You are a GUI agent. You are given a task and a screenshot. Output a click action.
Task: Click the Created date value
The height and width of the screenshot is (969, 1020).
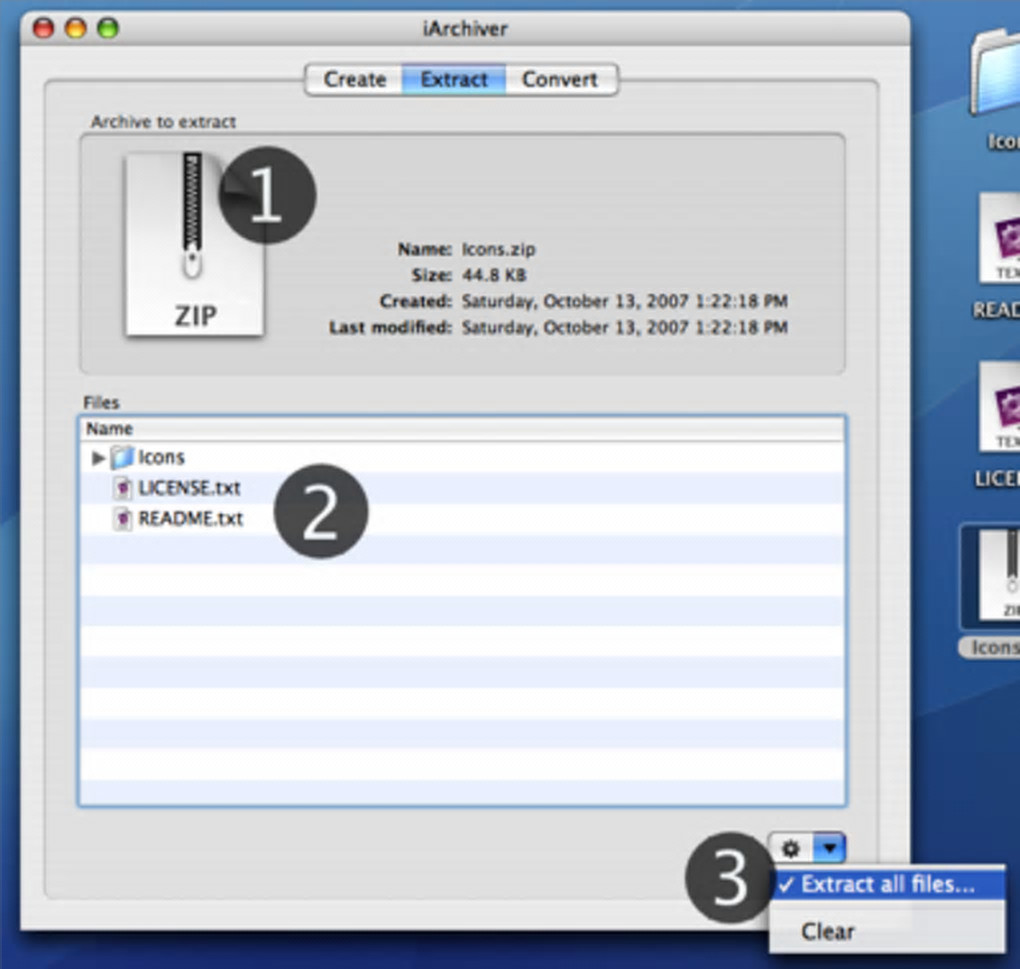click(x=624, y=301)
